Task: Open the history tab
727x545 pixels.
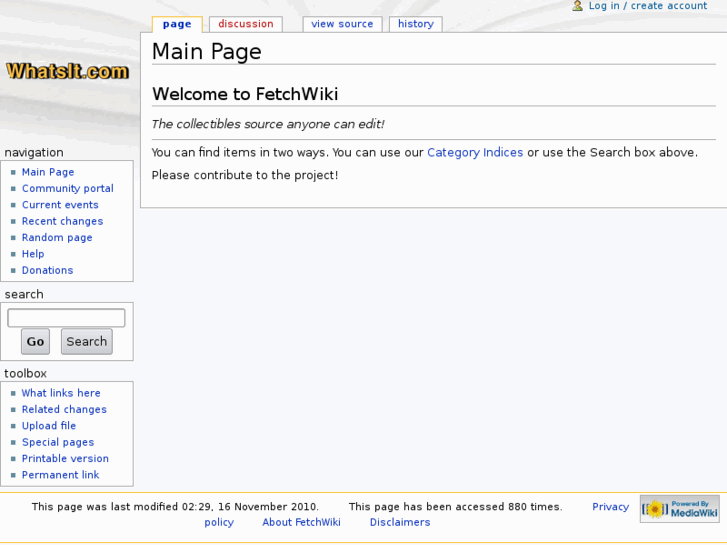Action: pyautogui.click(x=416, y=24)
